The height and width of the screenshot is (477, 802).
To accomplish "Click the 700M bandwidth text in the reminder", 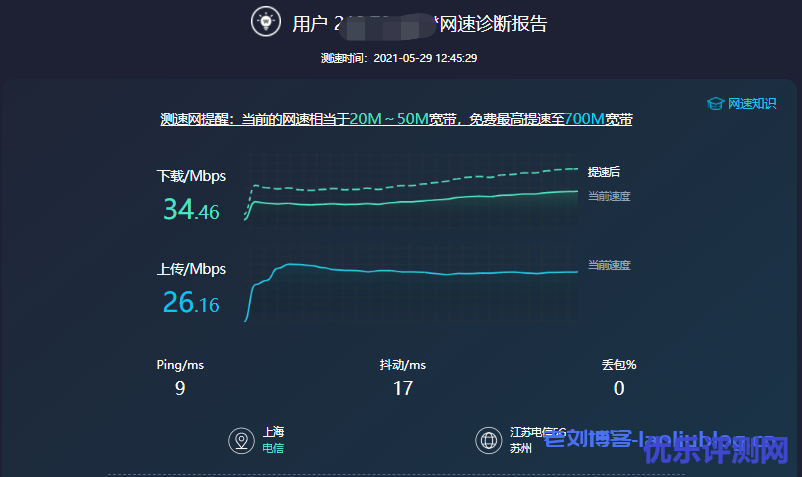I will click(x=585, y=119).
